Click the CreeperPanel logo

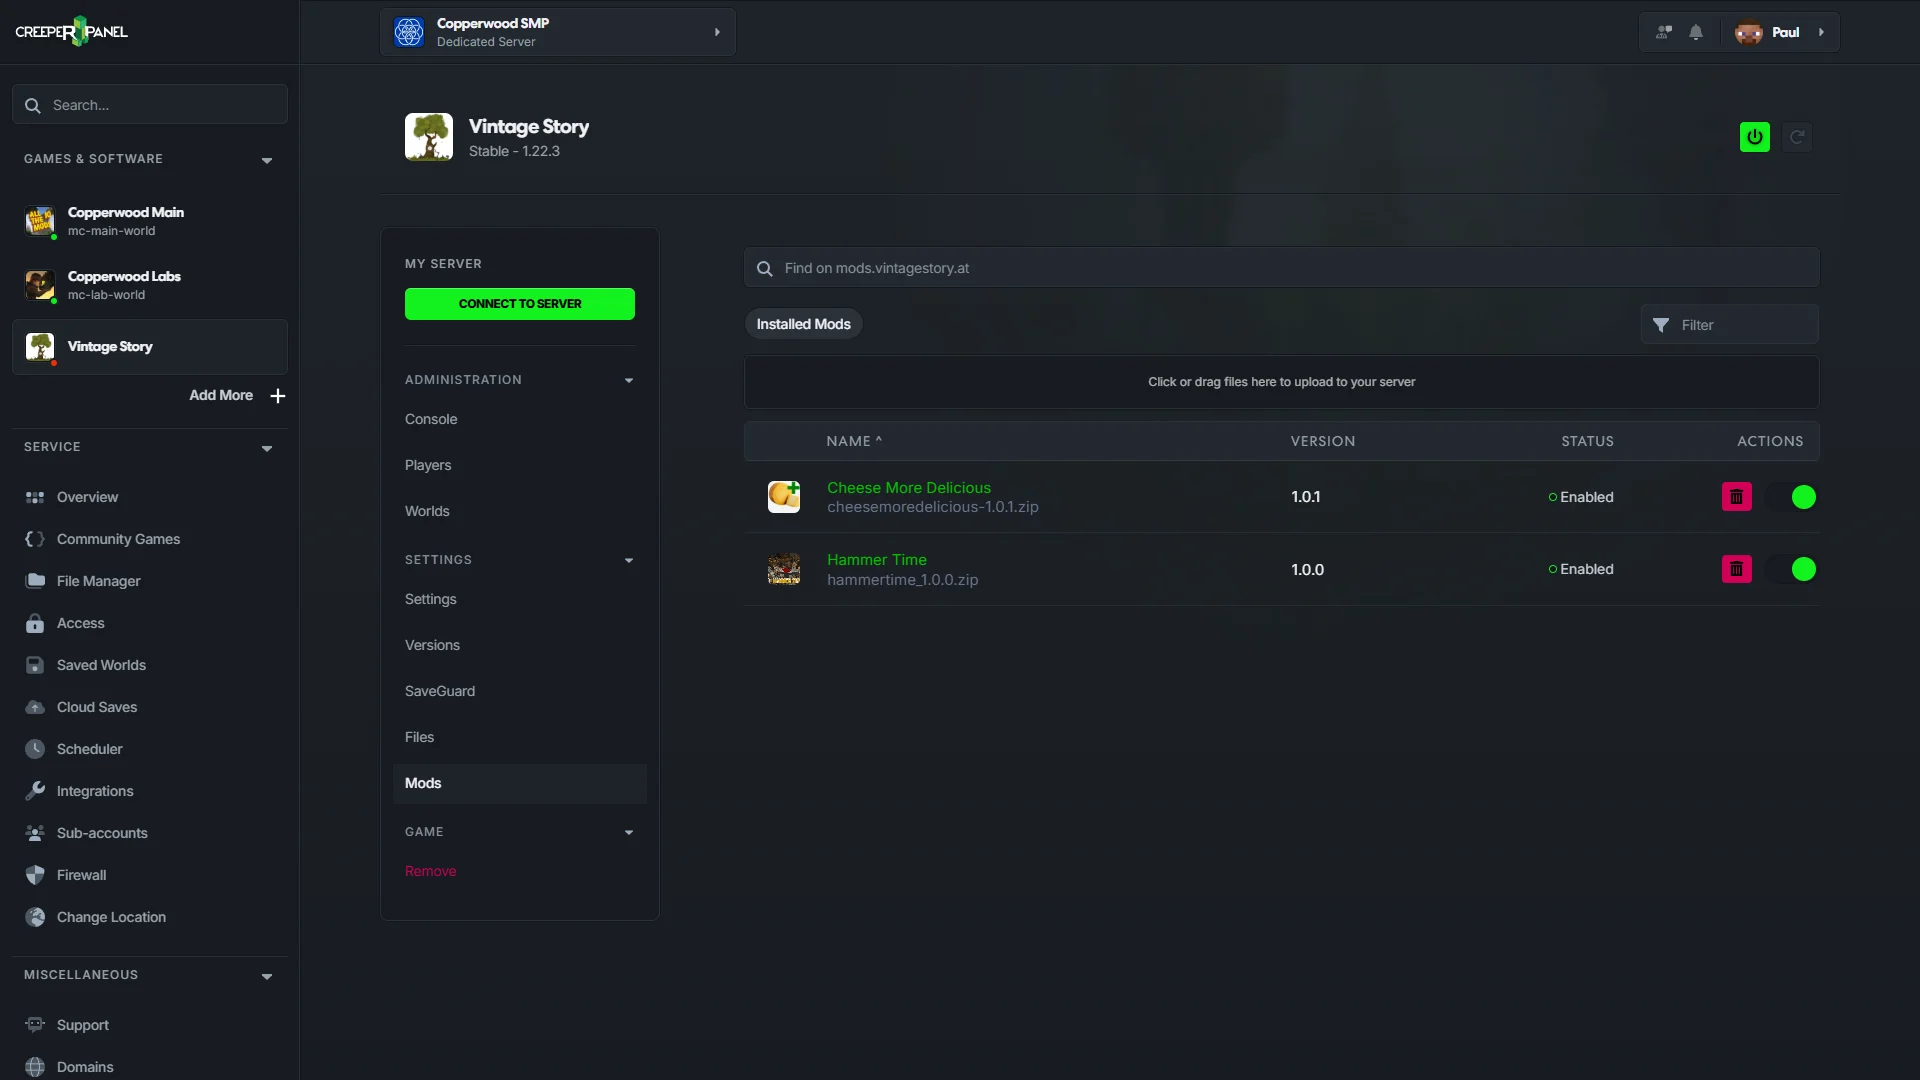coord(71,32)
